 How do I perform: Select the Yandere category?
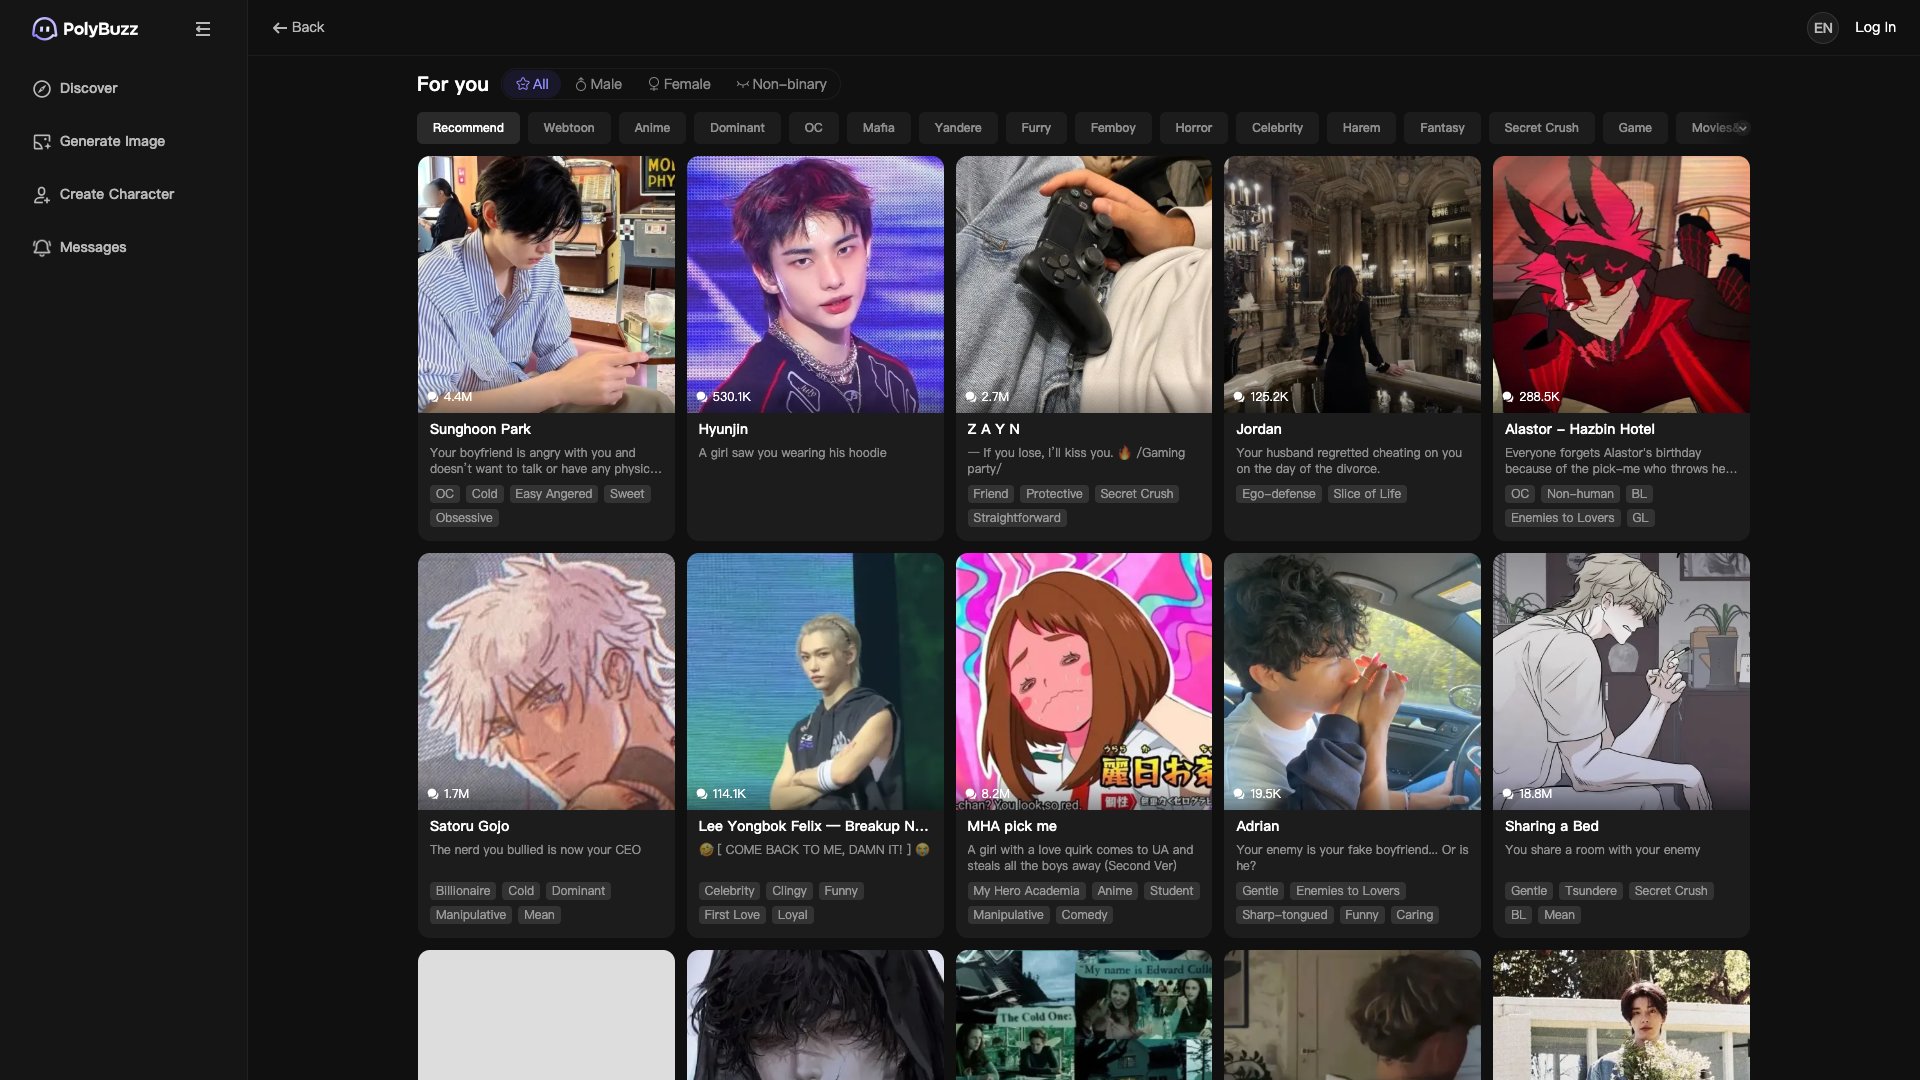click(x=958, y=128)
